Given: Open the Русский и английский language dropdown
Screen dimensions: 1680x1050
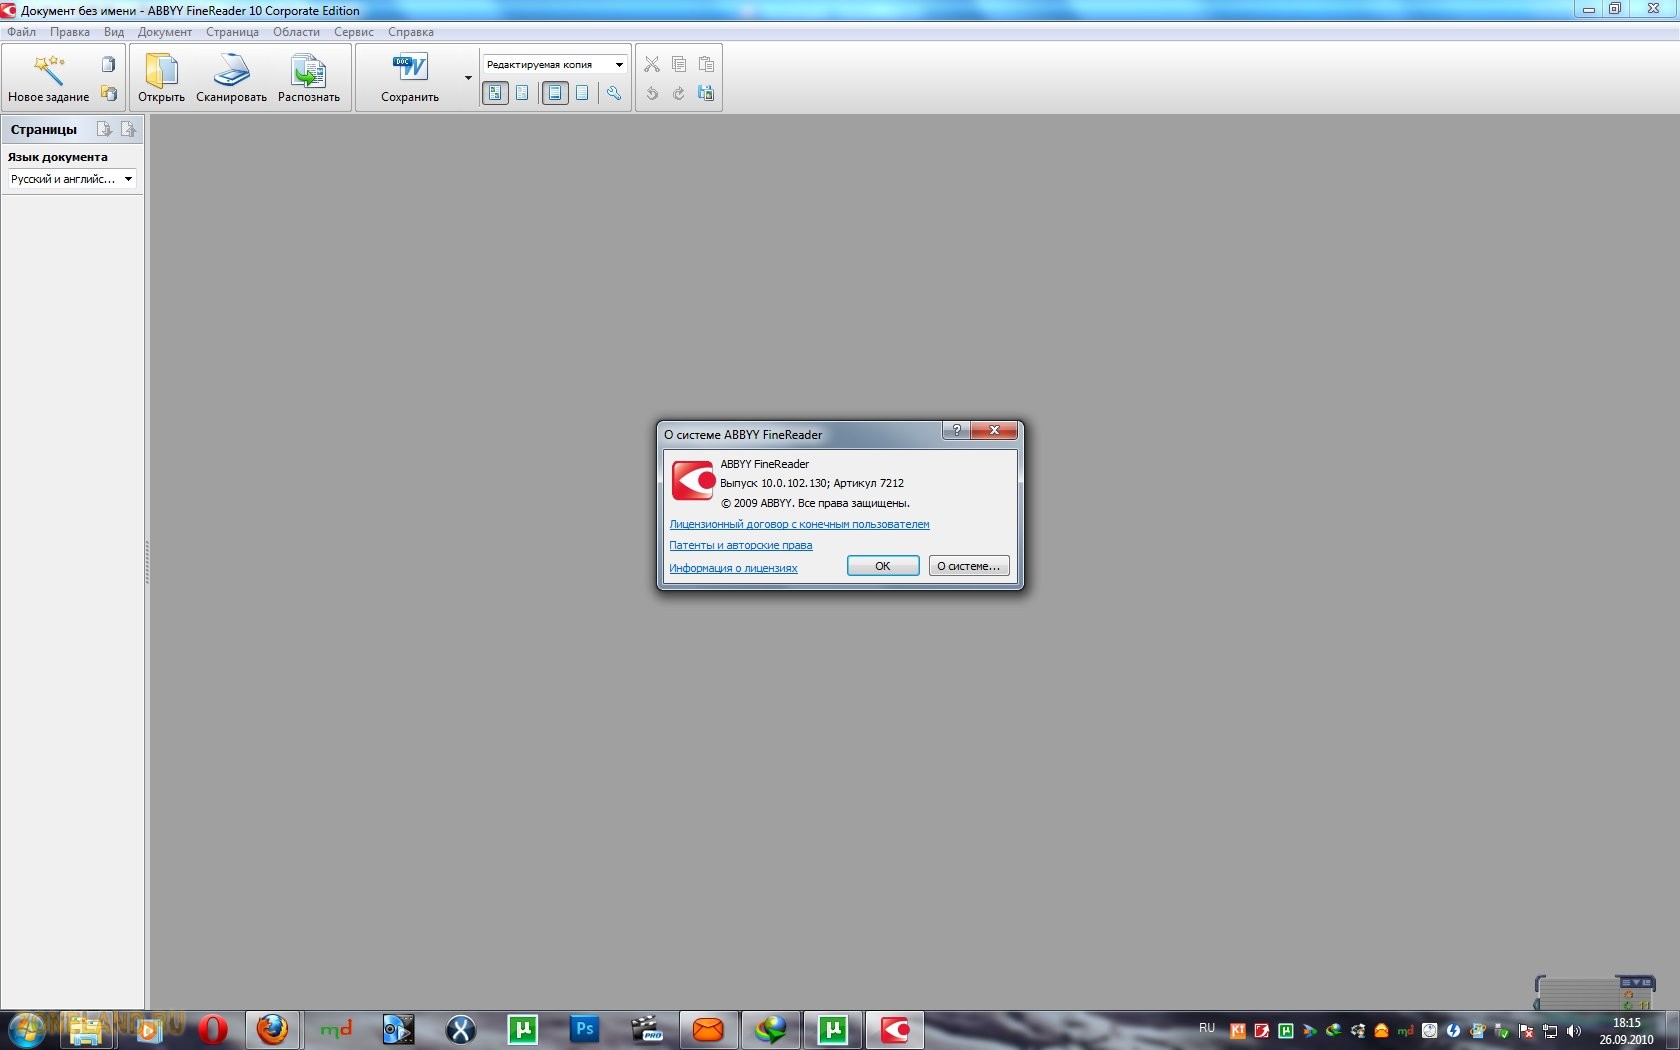Looking at the screenshot, I should pyautogui.click(x=72, y=179).
